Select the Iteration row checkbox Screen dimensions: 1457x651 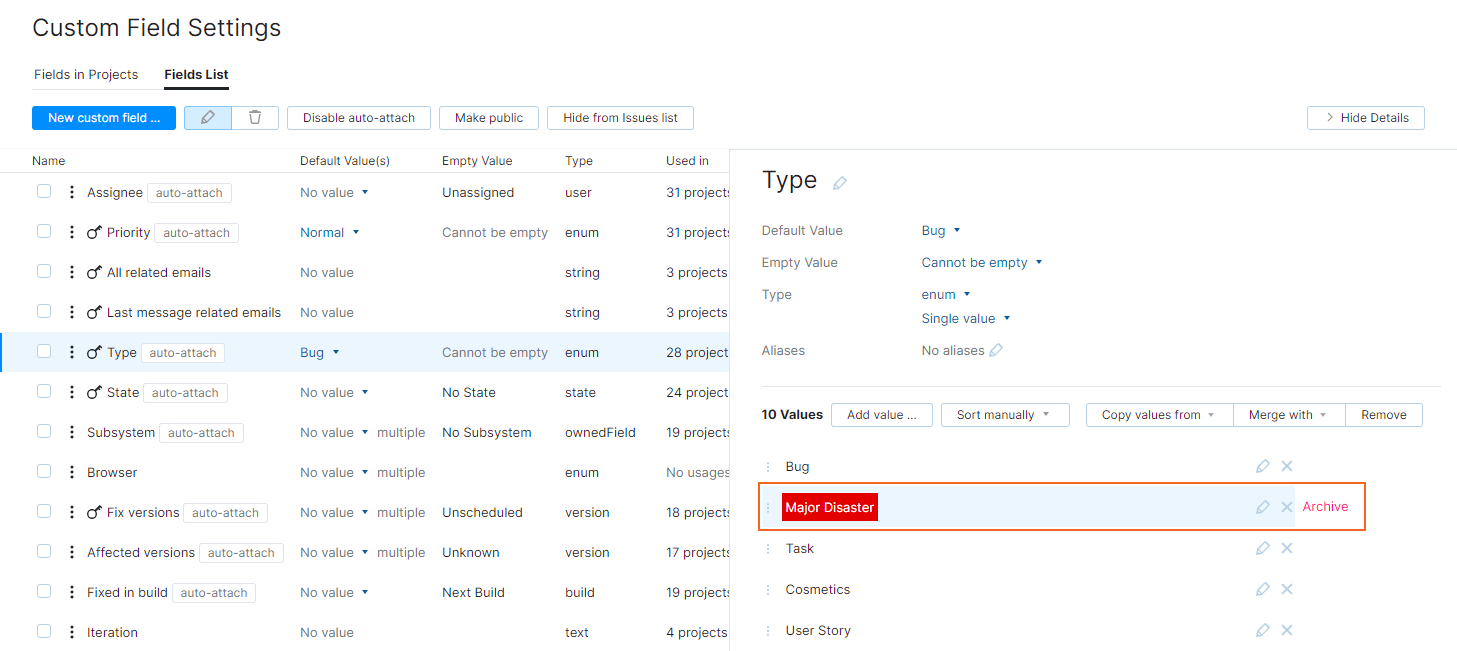pos(44,631)
